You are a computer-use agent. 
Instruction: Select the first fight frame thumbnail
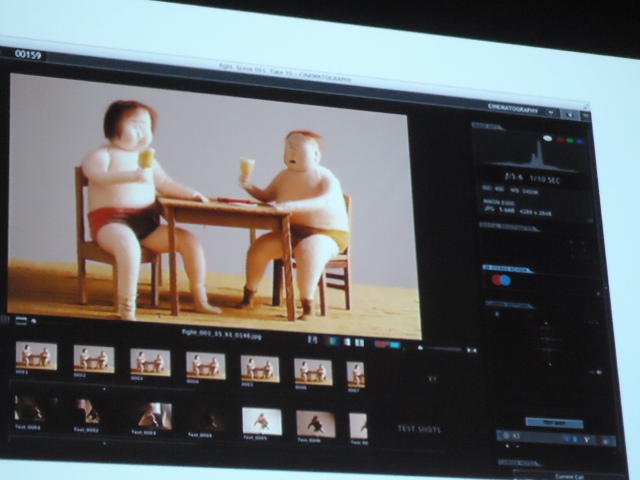click(36, 356)
